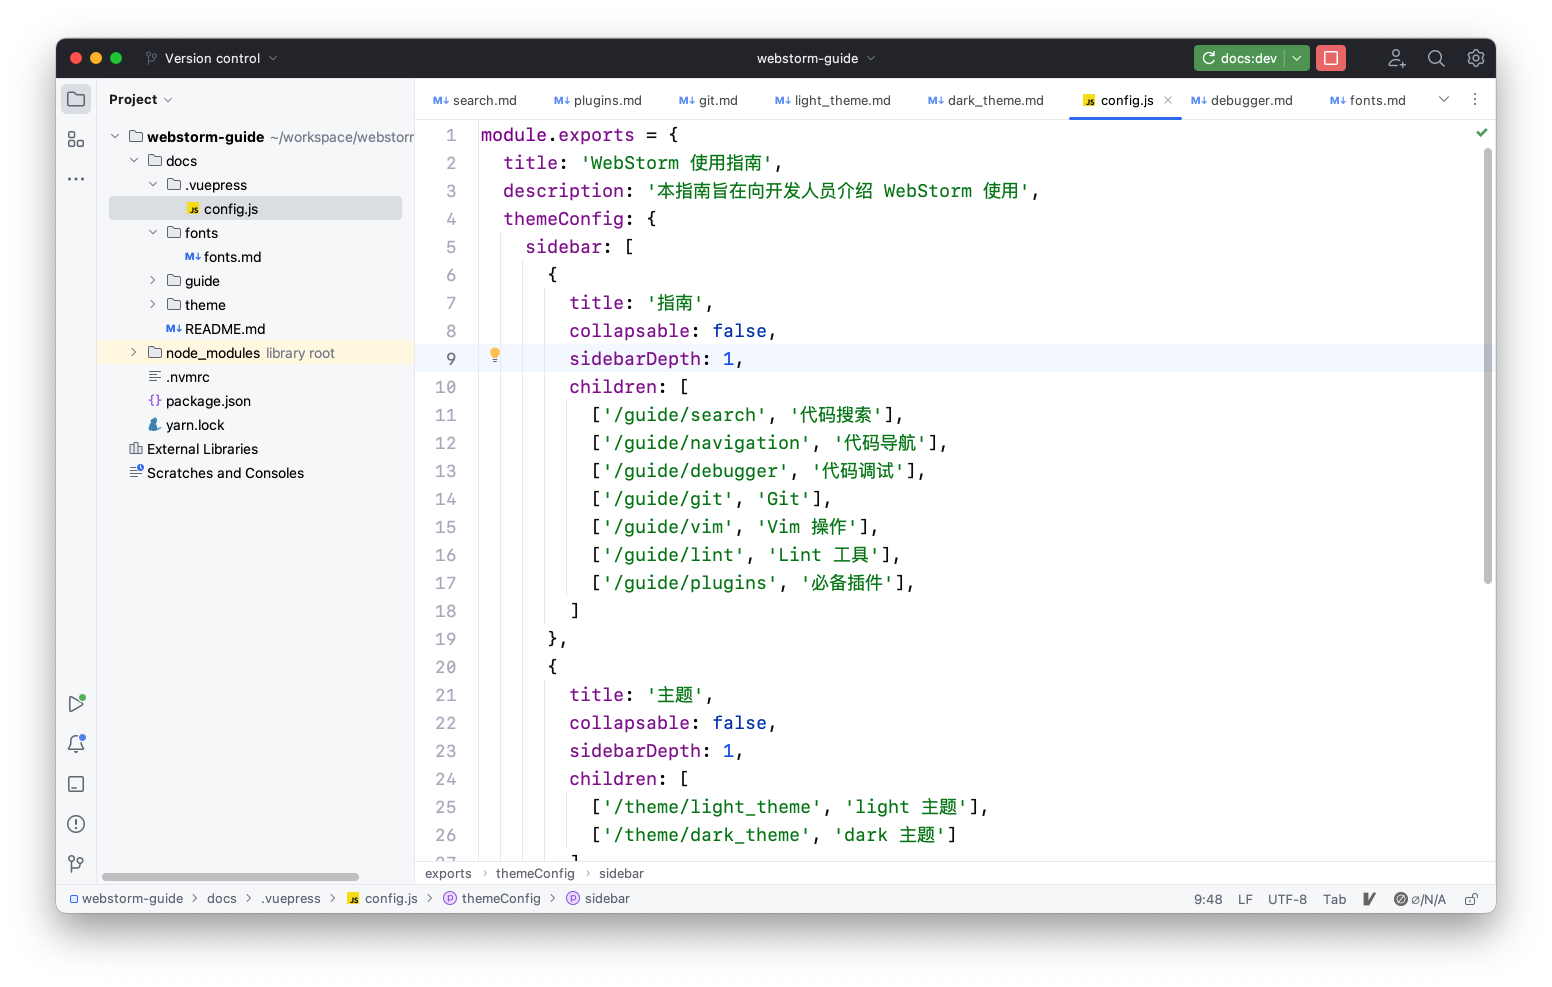Viewport: 1552px width, 987px height.
Task: Show more tool windows ellipsis icon
Action: (x=76, y=179)
